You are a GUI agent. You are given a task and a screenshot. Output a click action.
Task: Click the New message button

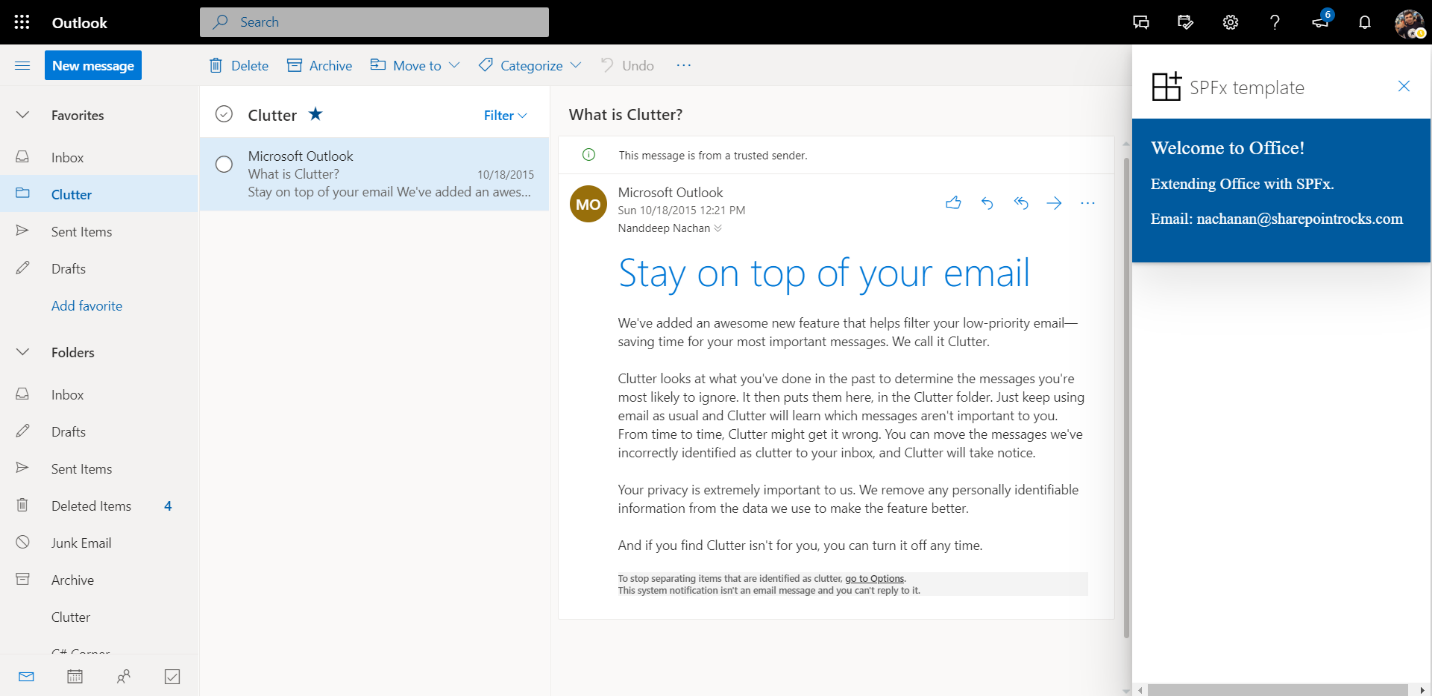93,66
